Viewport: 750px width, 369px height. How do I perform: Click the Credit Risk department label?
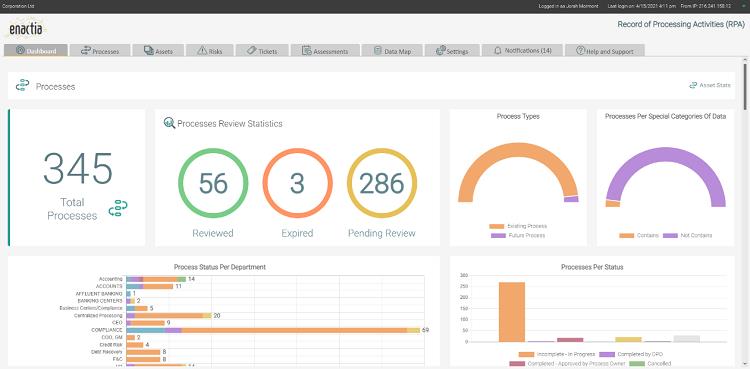111,345
